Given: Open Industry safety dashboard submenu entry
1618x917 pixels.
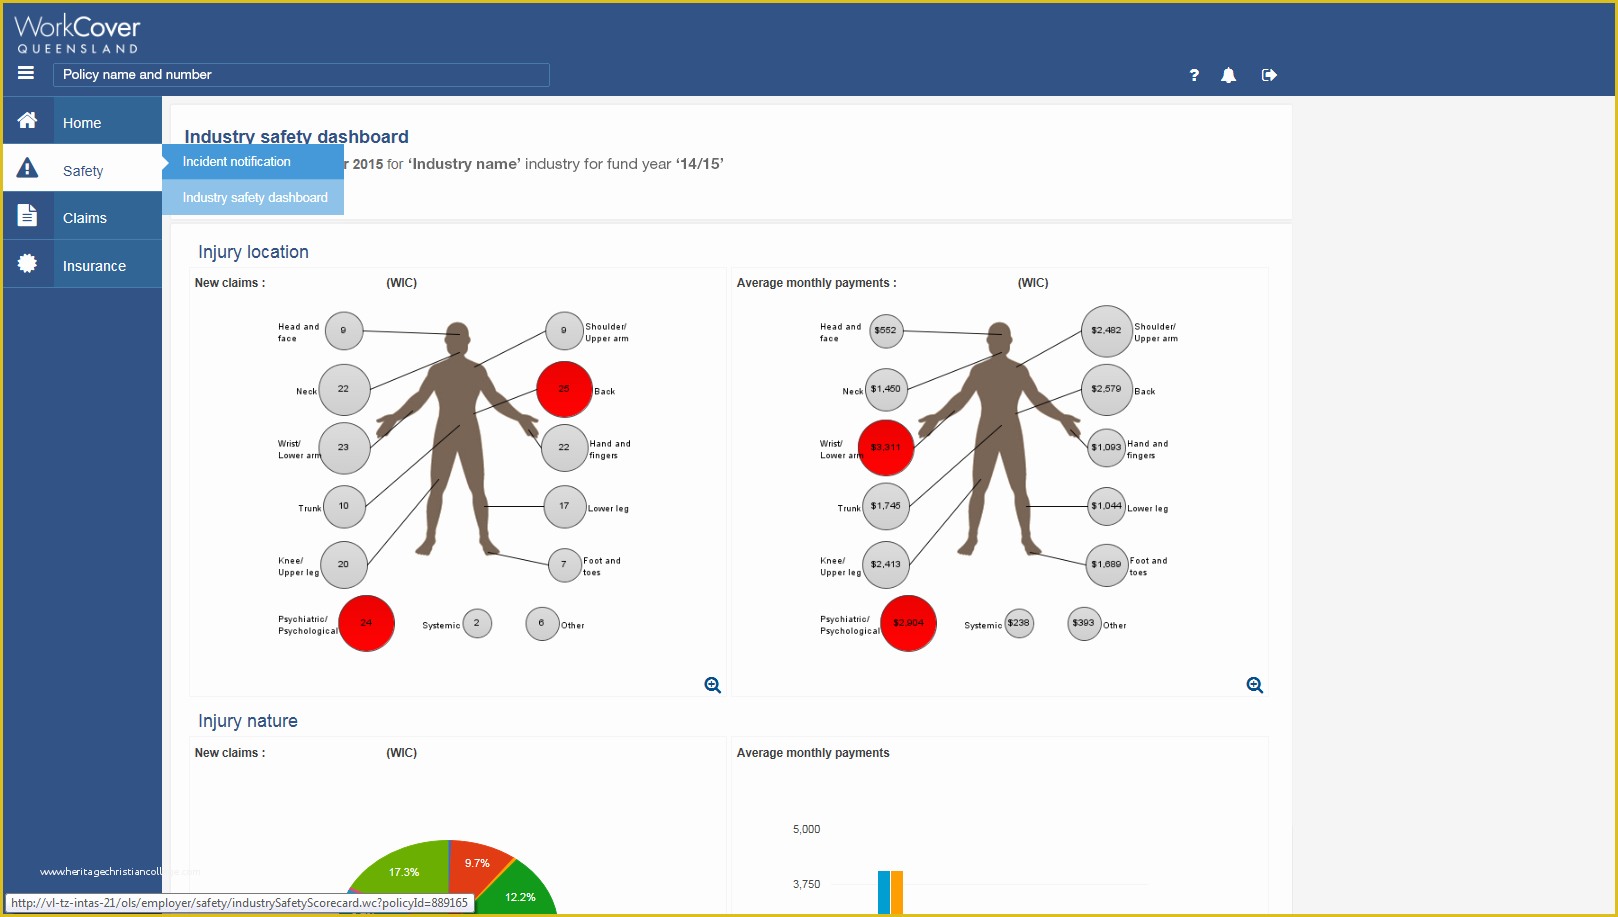Looking at the screenshot, I should (253, 197).
